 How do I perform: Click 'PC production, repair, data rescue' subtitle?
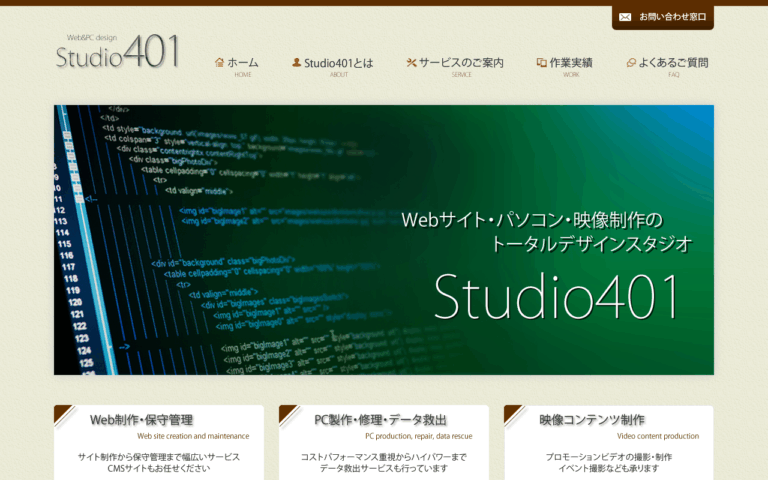tap(419, 436)
